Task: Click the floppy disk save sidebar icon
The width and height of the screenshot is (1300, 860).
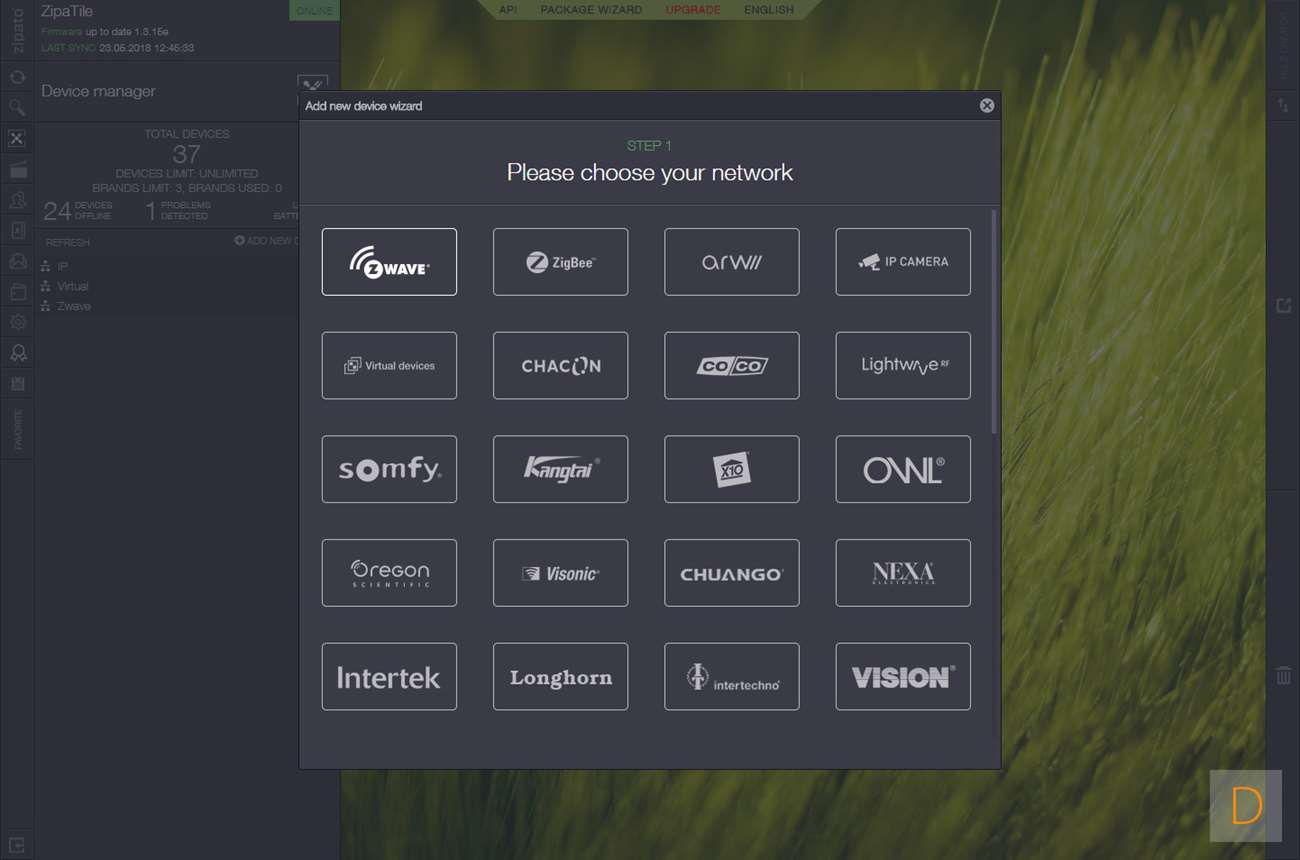Action: pyautogui.click(x=17, y=384)
